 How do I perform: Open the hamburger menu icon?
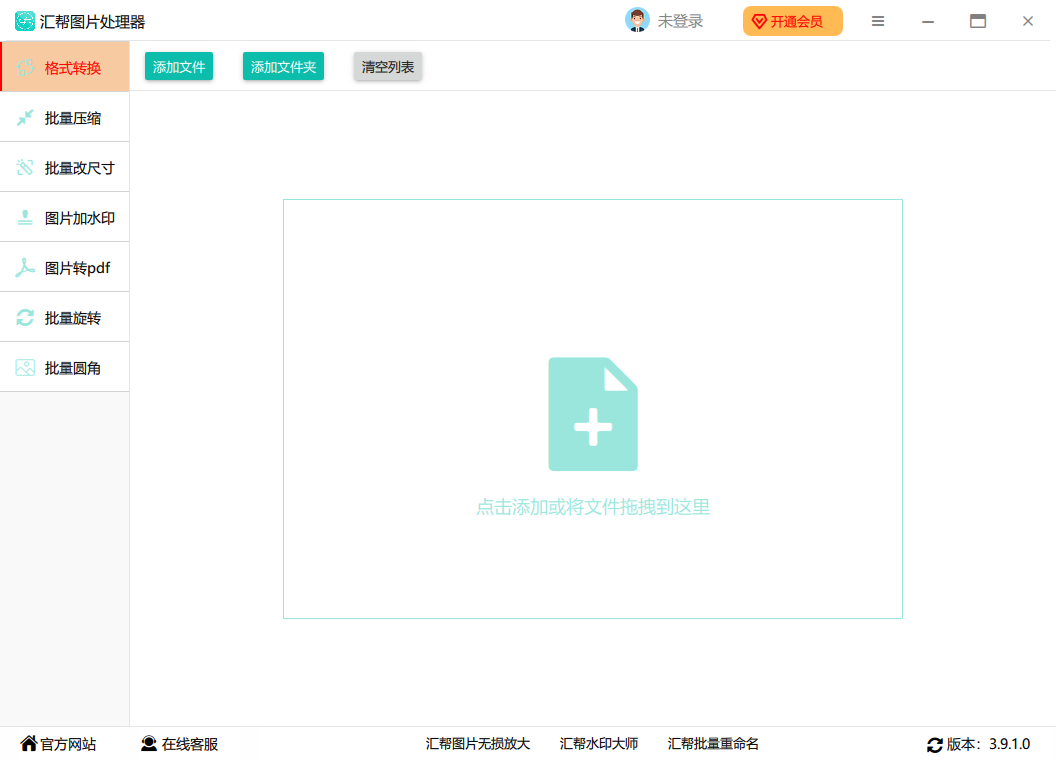click(878, 21)
